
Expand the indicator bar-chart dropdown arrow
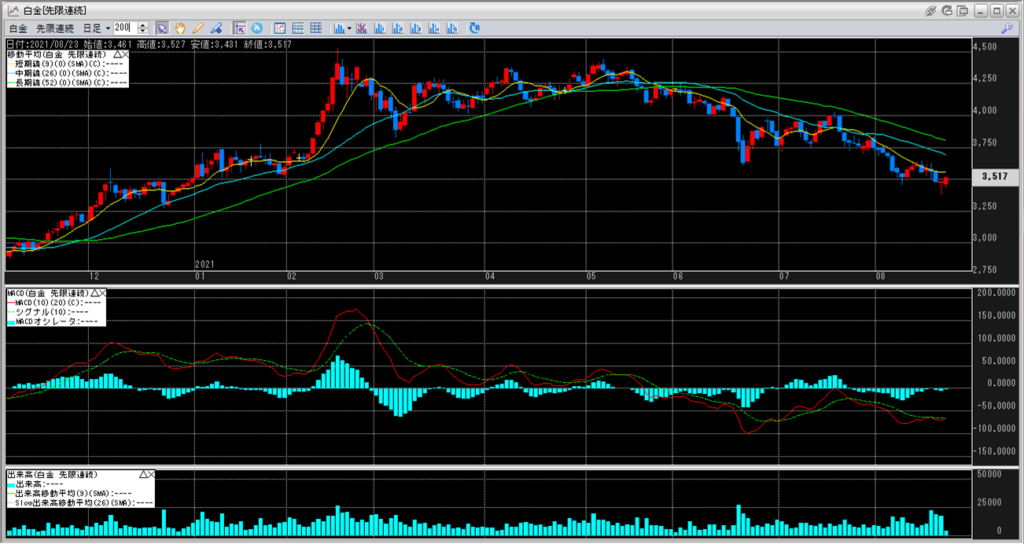point(349,28)
